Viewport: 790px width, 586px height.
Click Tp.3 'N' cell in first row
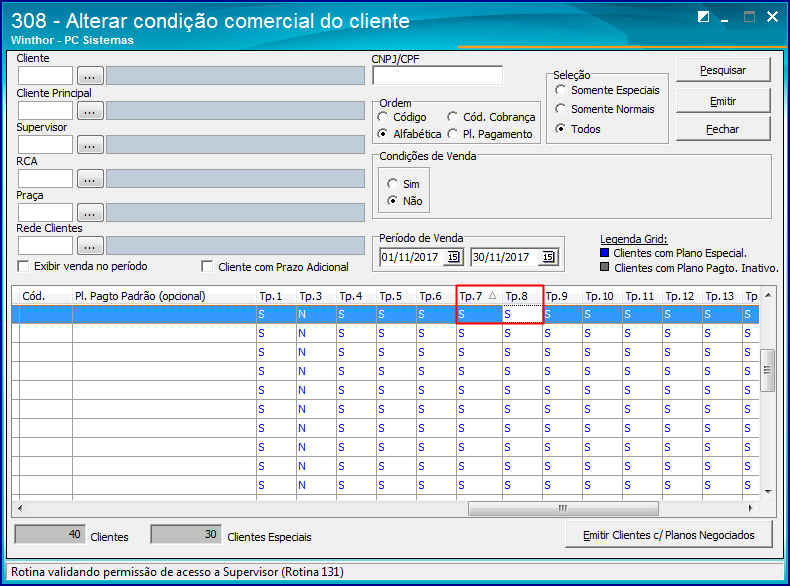[316, 314]
